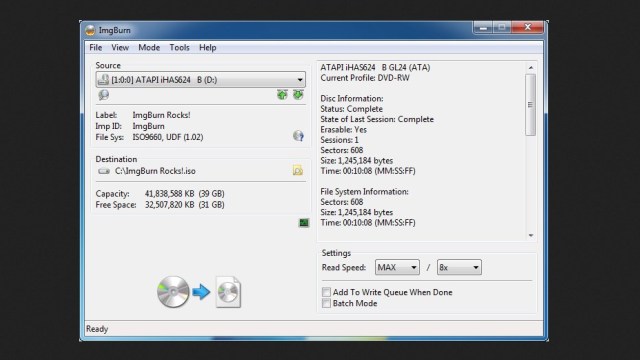
Task: Open the Help menu
Action: [x=208, y=47]
